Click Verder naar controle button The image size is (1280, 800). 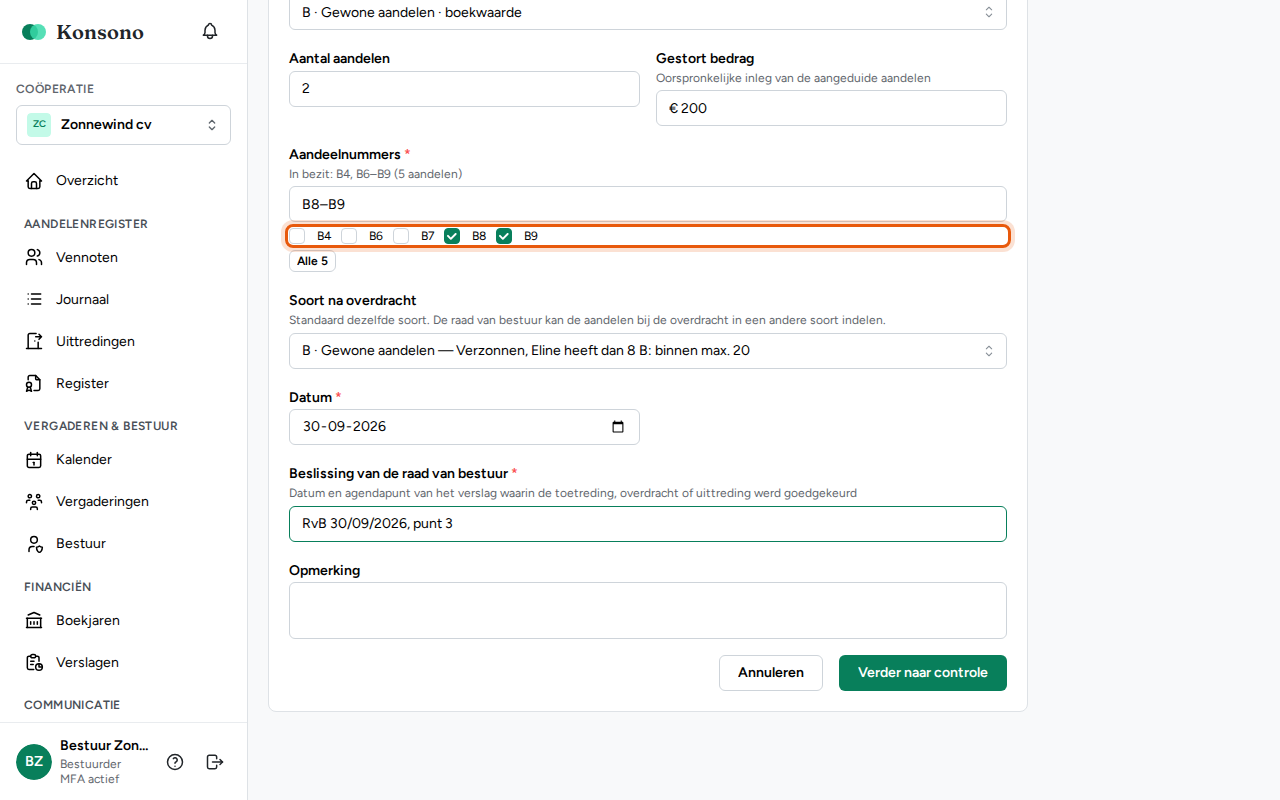[x=923, y=673]
